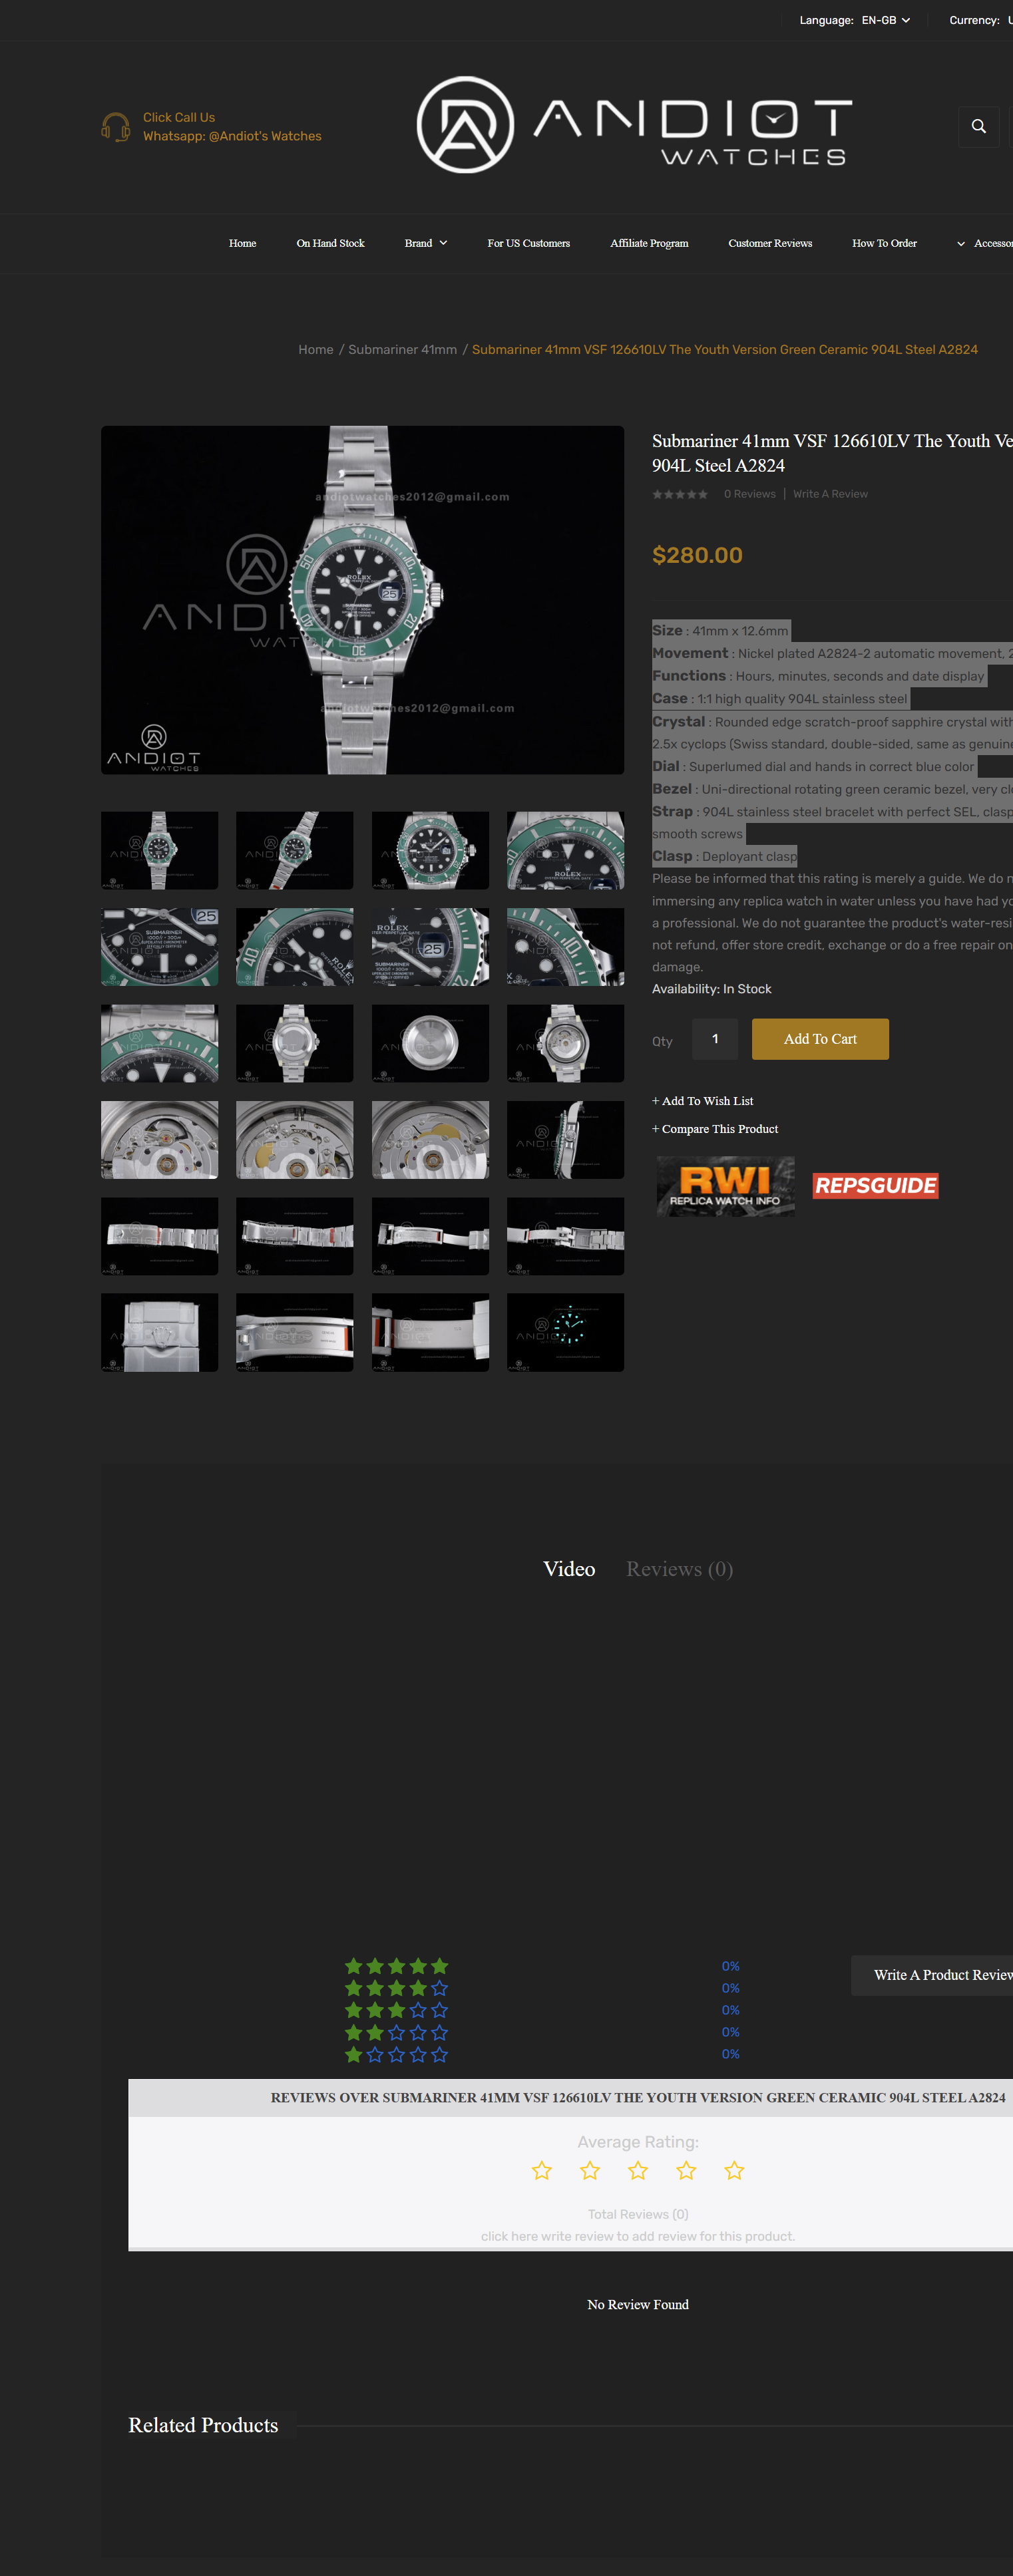1013x2576 pixels.
Task: Click the quantity input field
Action: tap(714, 1039)
